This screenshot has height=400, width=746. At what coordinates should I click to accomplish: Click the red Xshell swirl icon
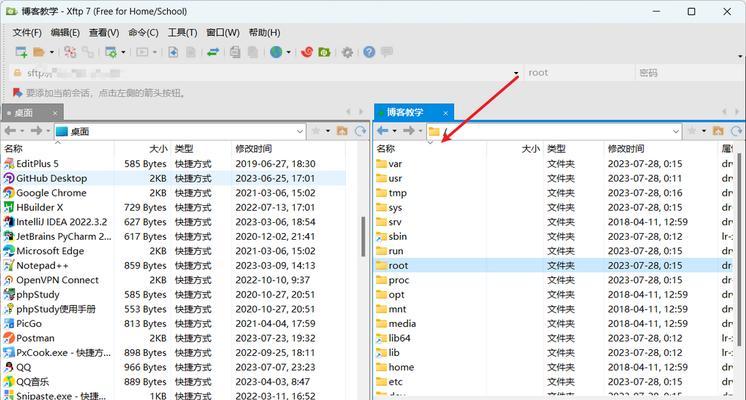(307, 52)
